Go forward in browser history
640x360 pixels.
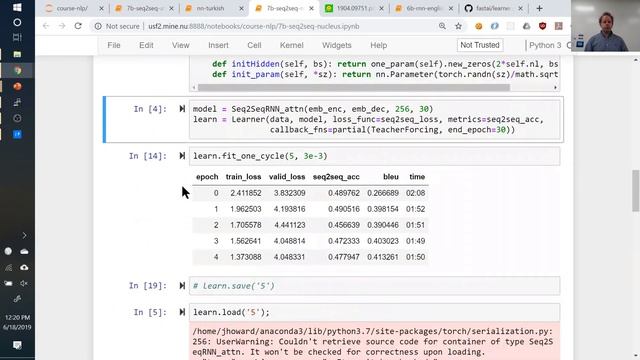click(62, 26)
